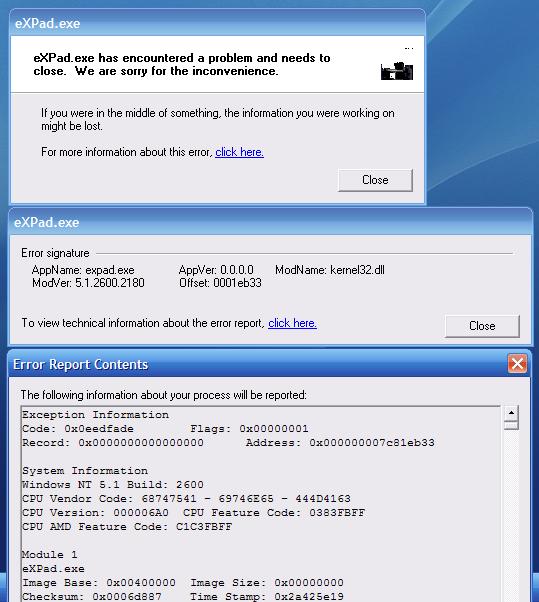
Task: Click the error report scrollbar thumb
Action: (x=511, y=425)
